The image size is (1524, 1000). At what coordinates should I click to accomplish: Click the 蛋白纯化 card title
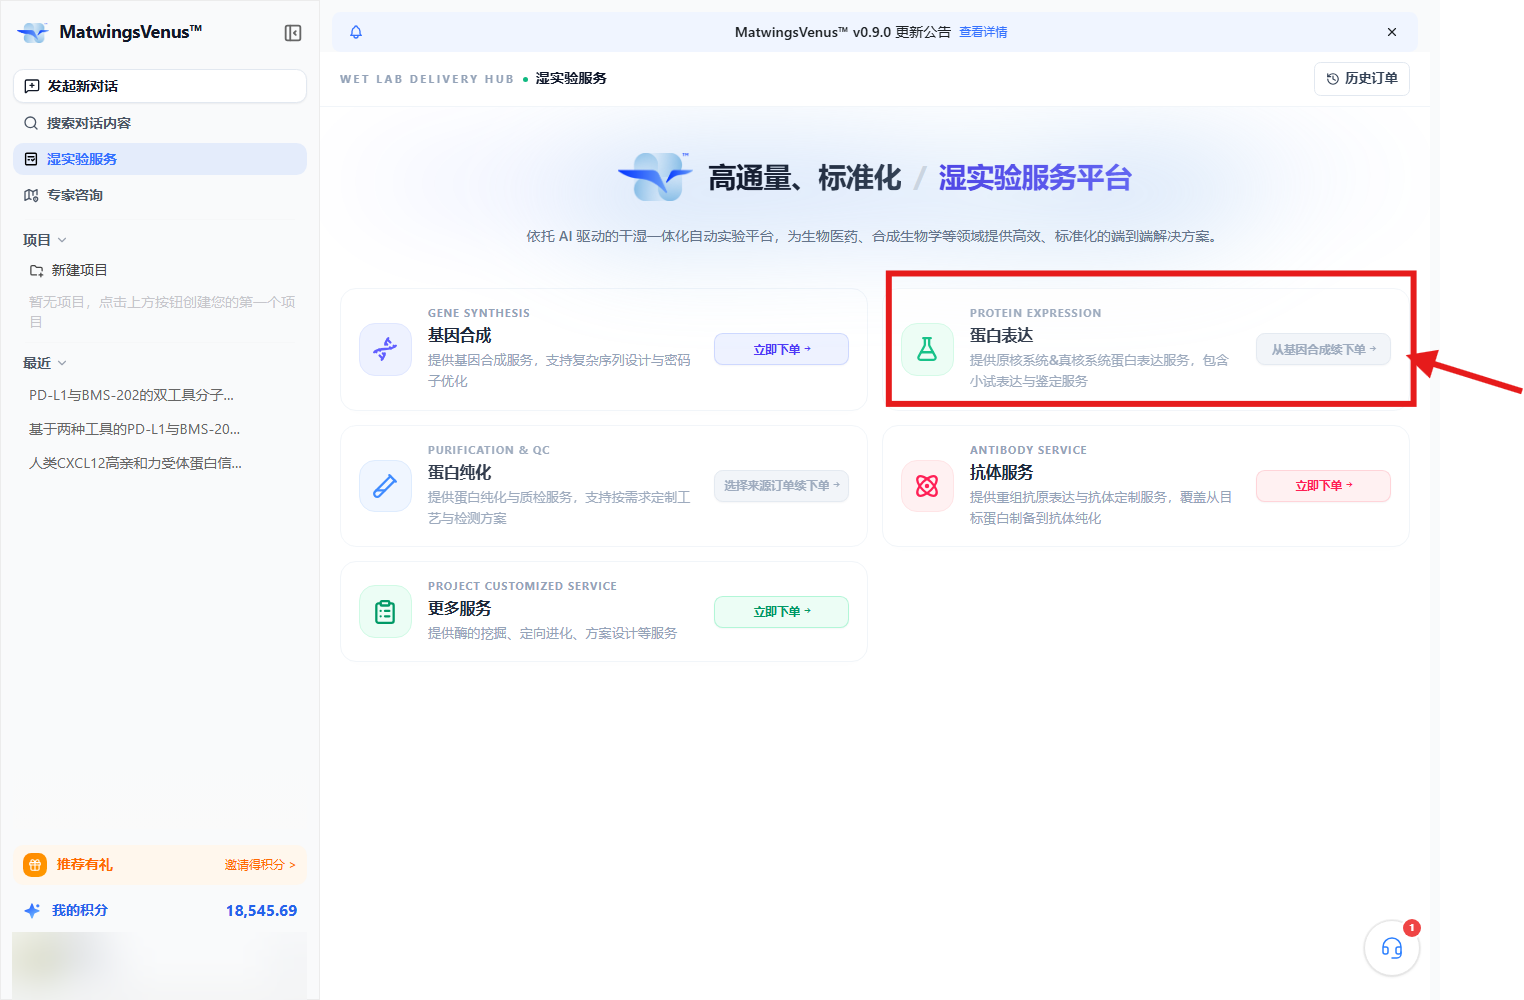460,473
